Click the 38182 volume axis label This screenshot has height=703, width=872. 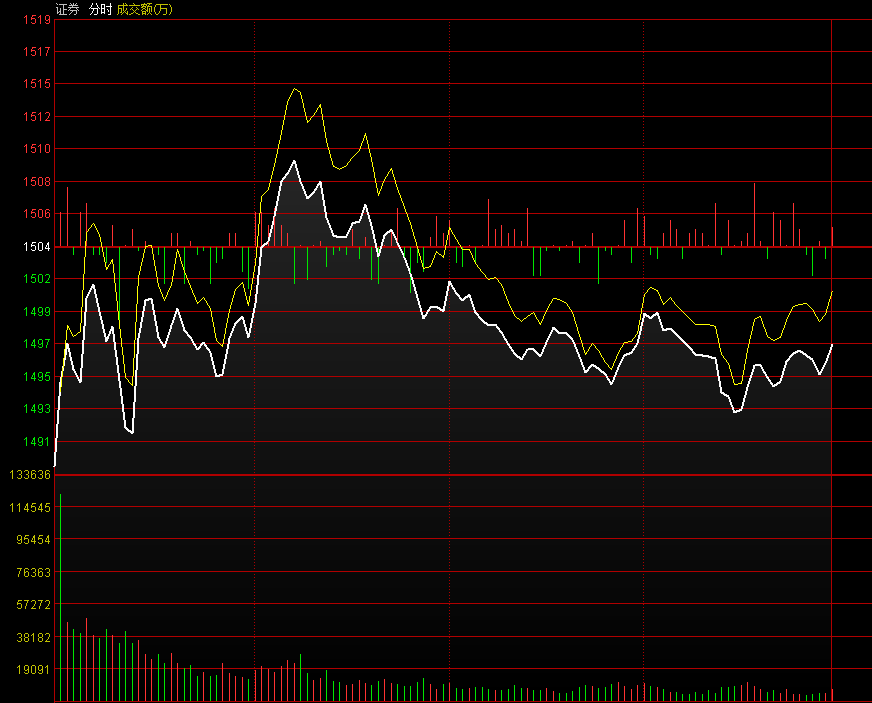[x=33, y=637]
